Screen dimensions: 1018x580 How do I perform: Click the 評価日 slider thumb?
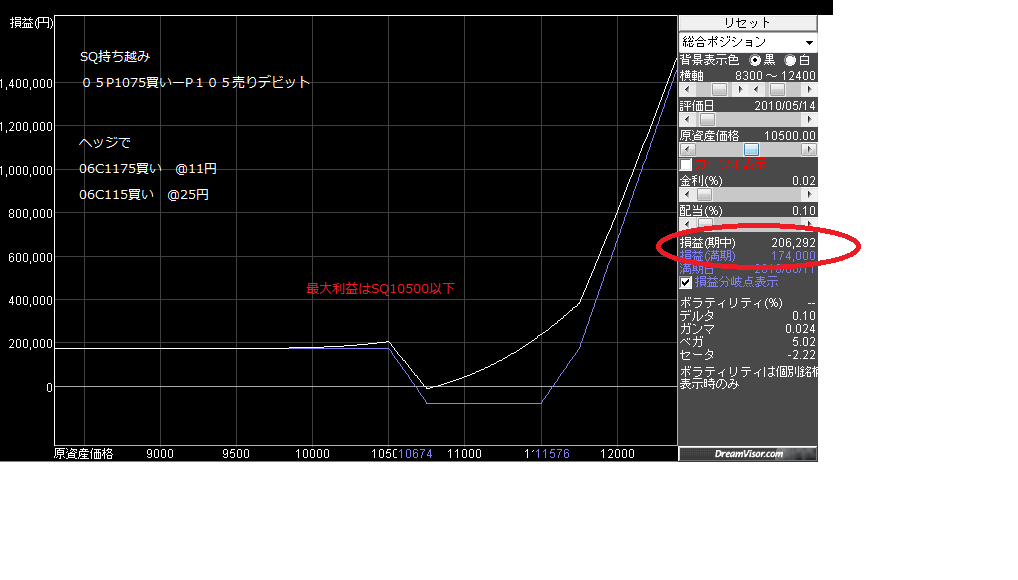coord(707,120)
